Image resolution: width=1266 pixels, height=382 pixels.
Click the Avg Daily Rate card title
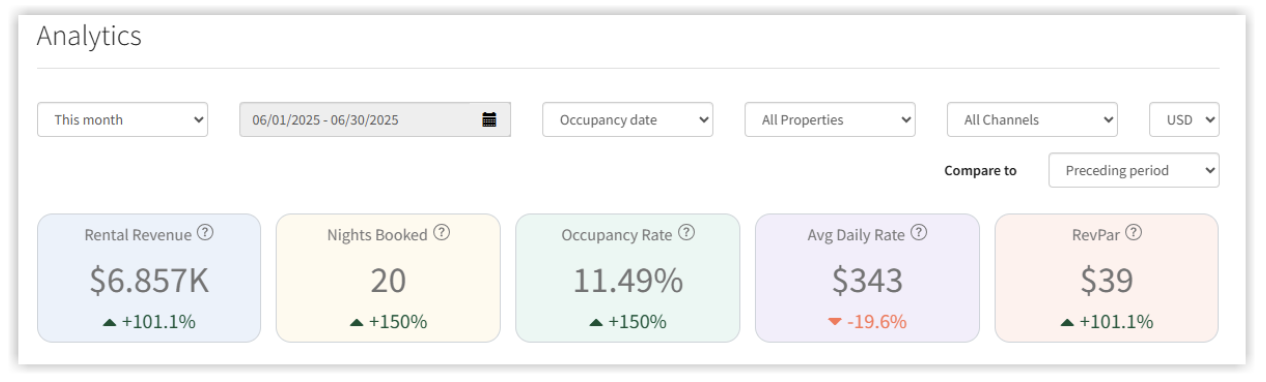[x=856, y=235]
